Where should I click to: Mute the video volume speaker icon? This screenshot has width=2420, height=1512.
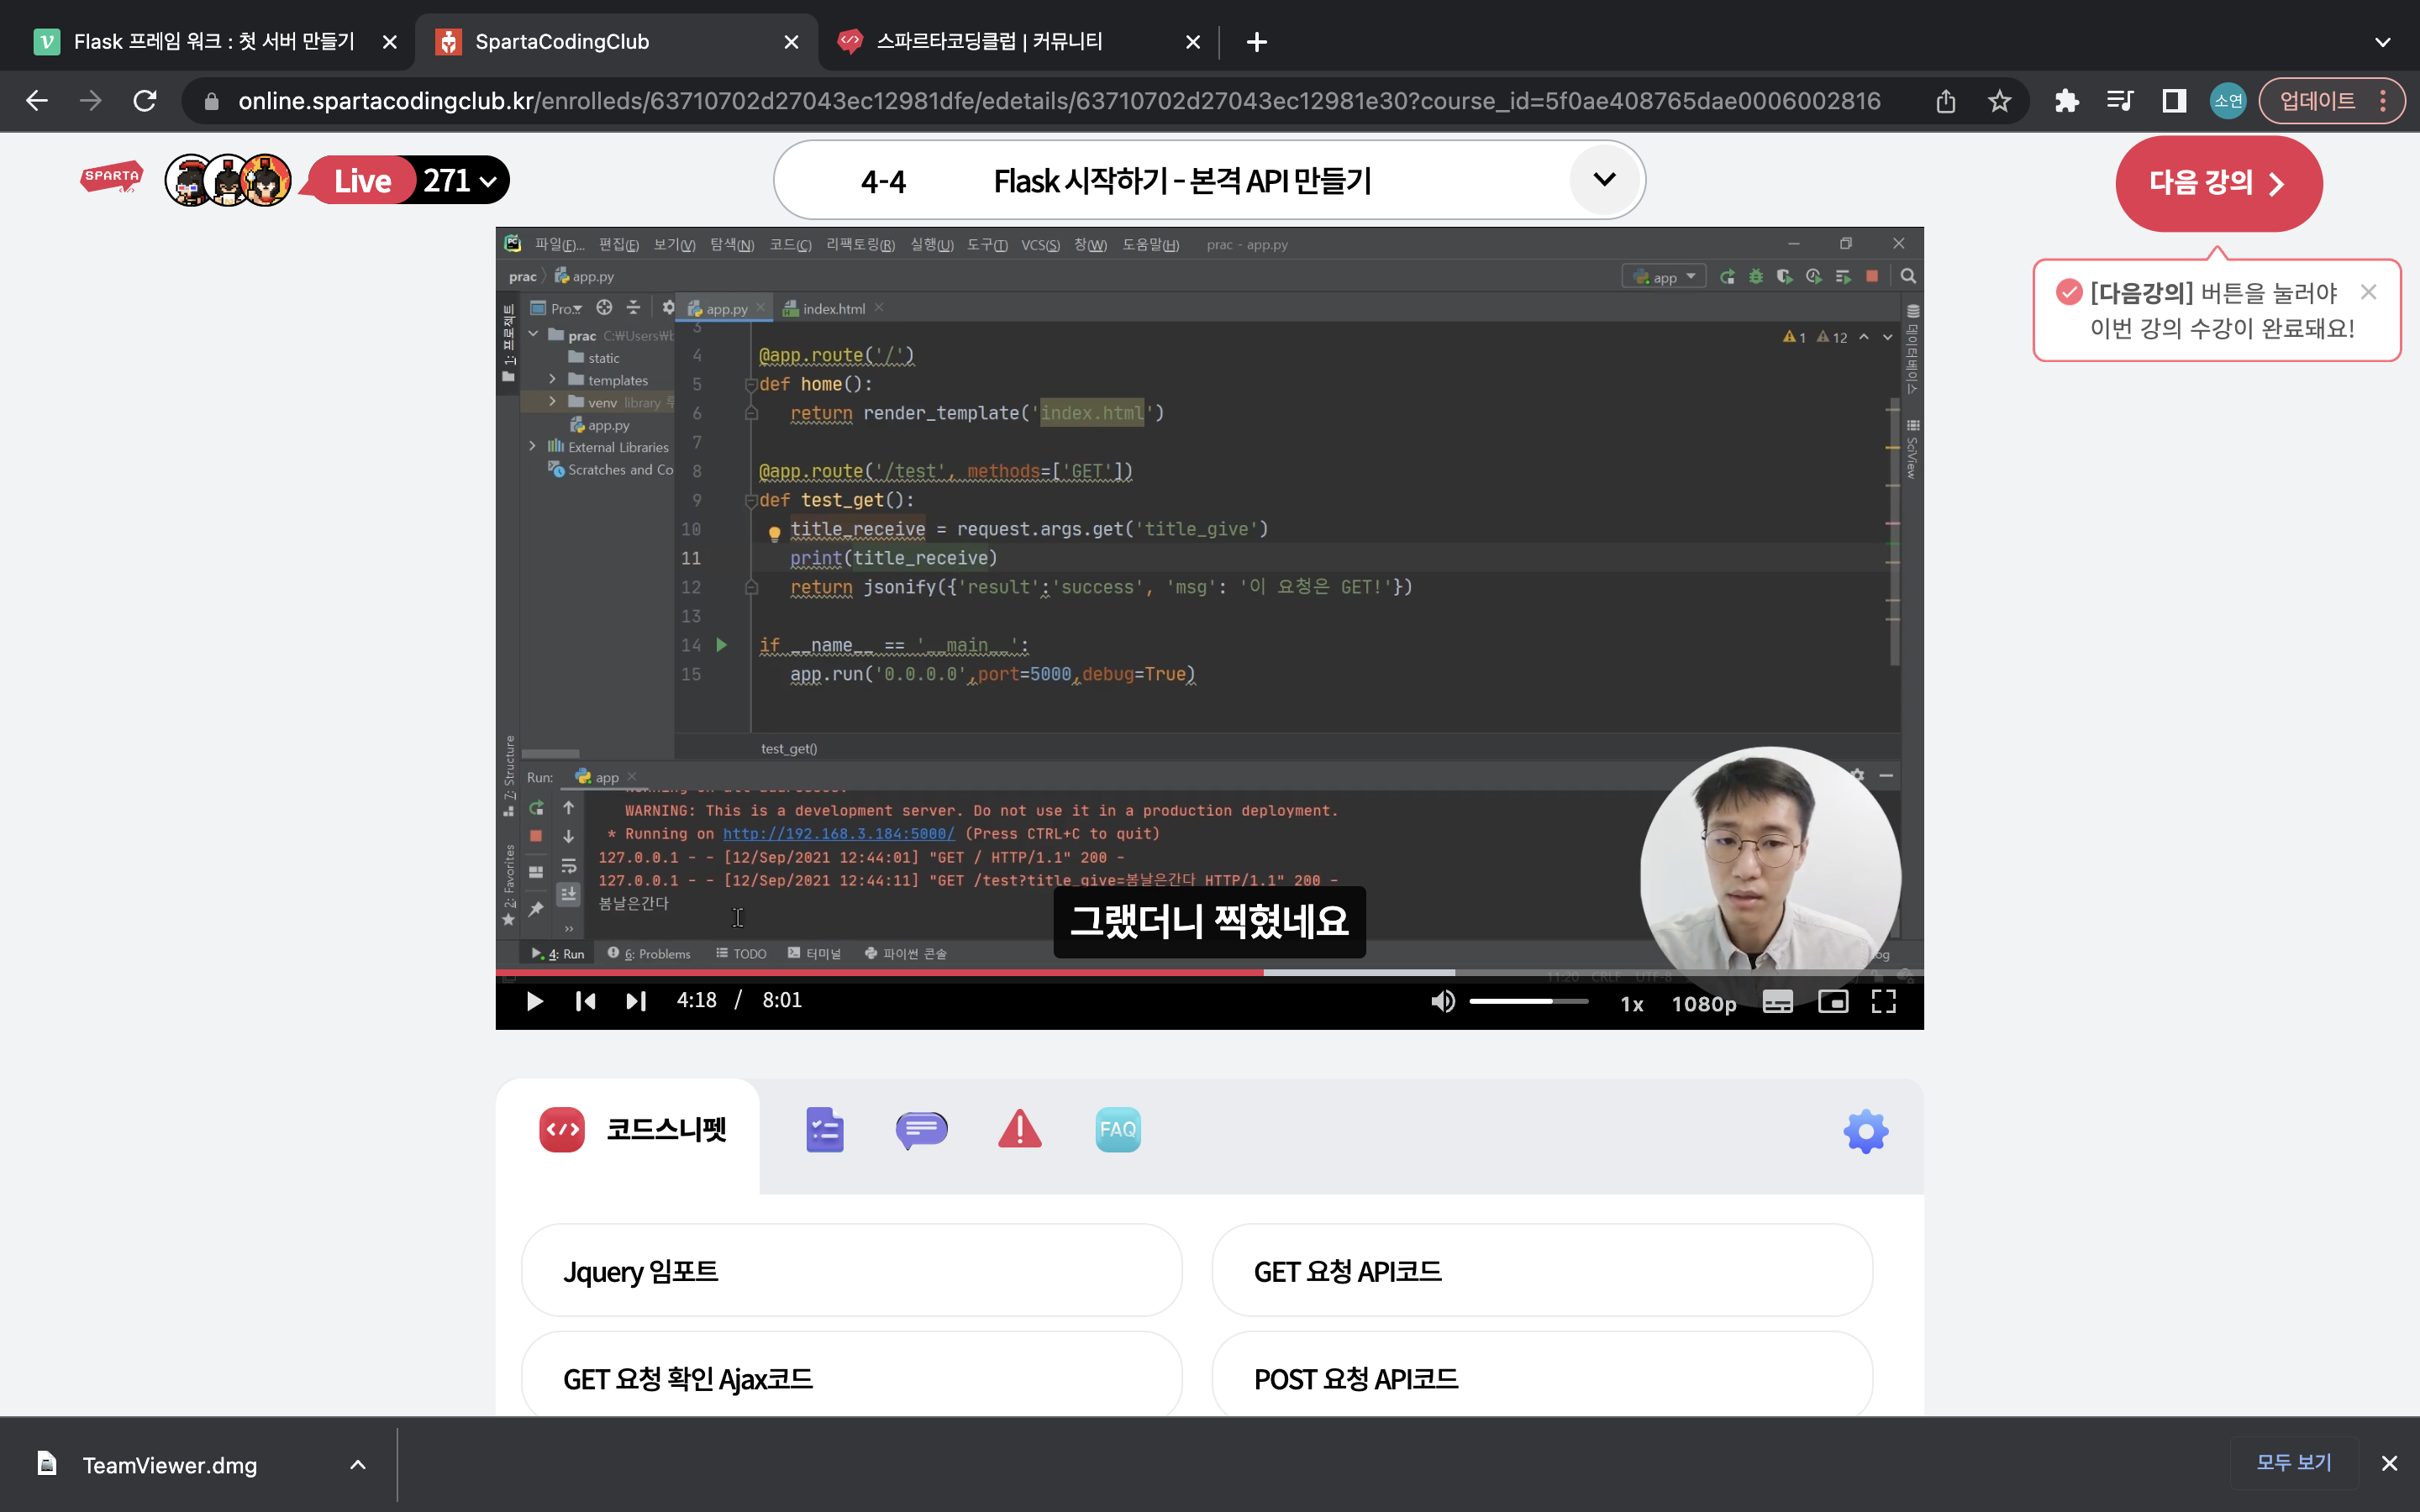pyautogui.click(x=1442, y=1001)
